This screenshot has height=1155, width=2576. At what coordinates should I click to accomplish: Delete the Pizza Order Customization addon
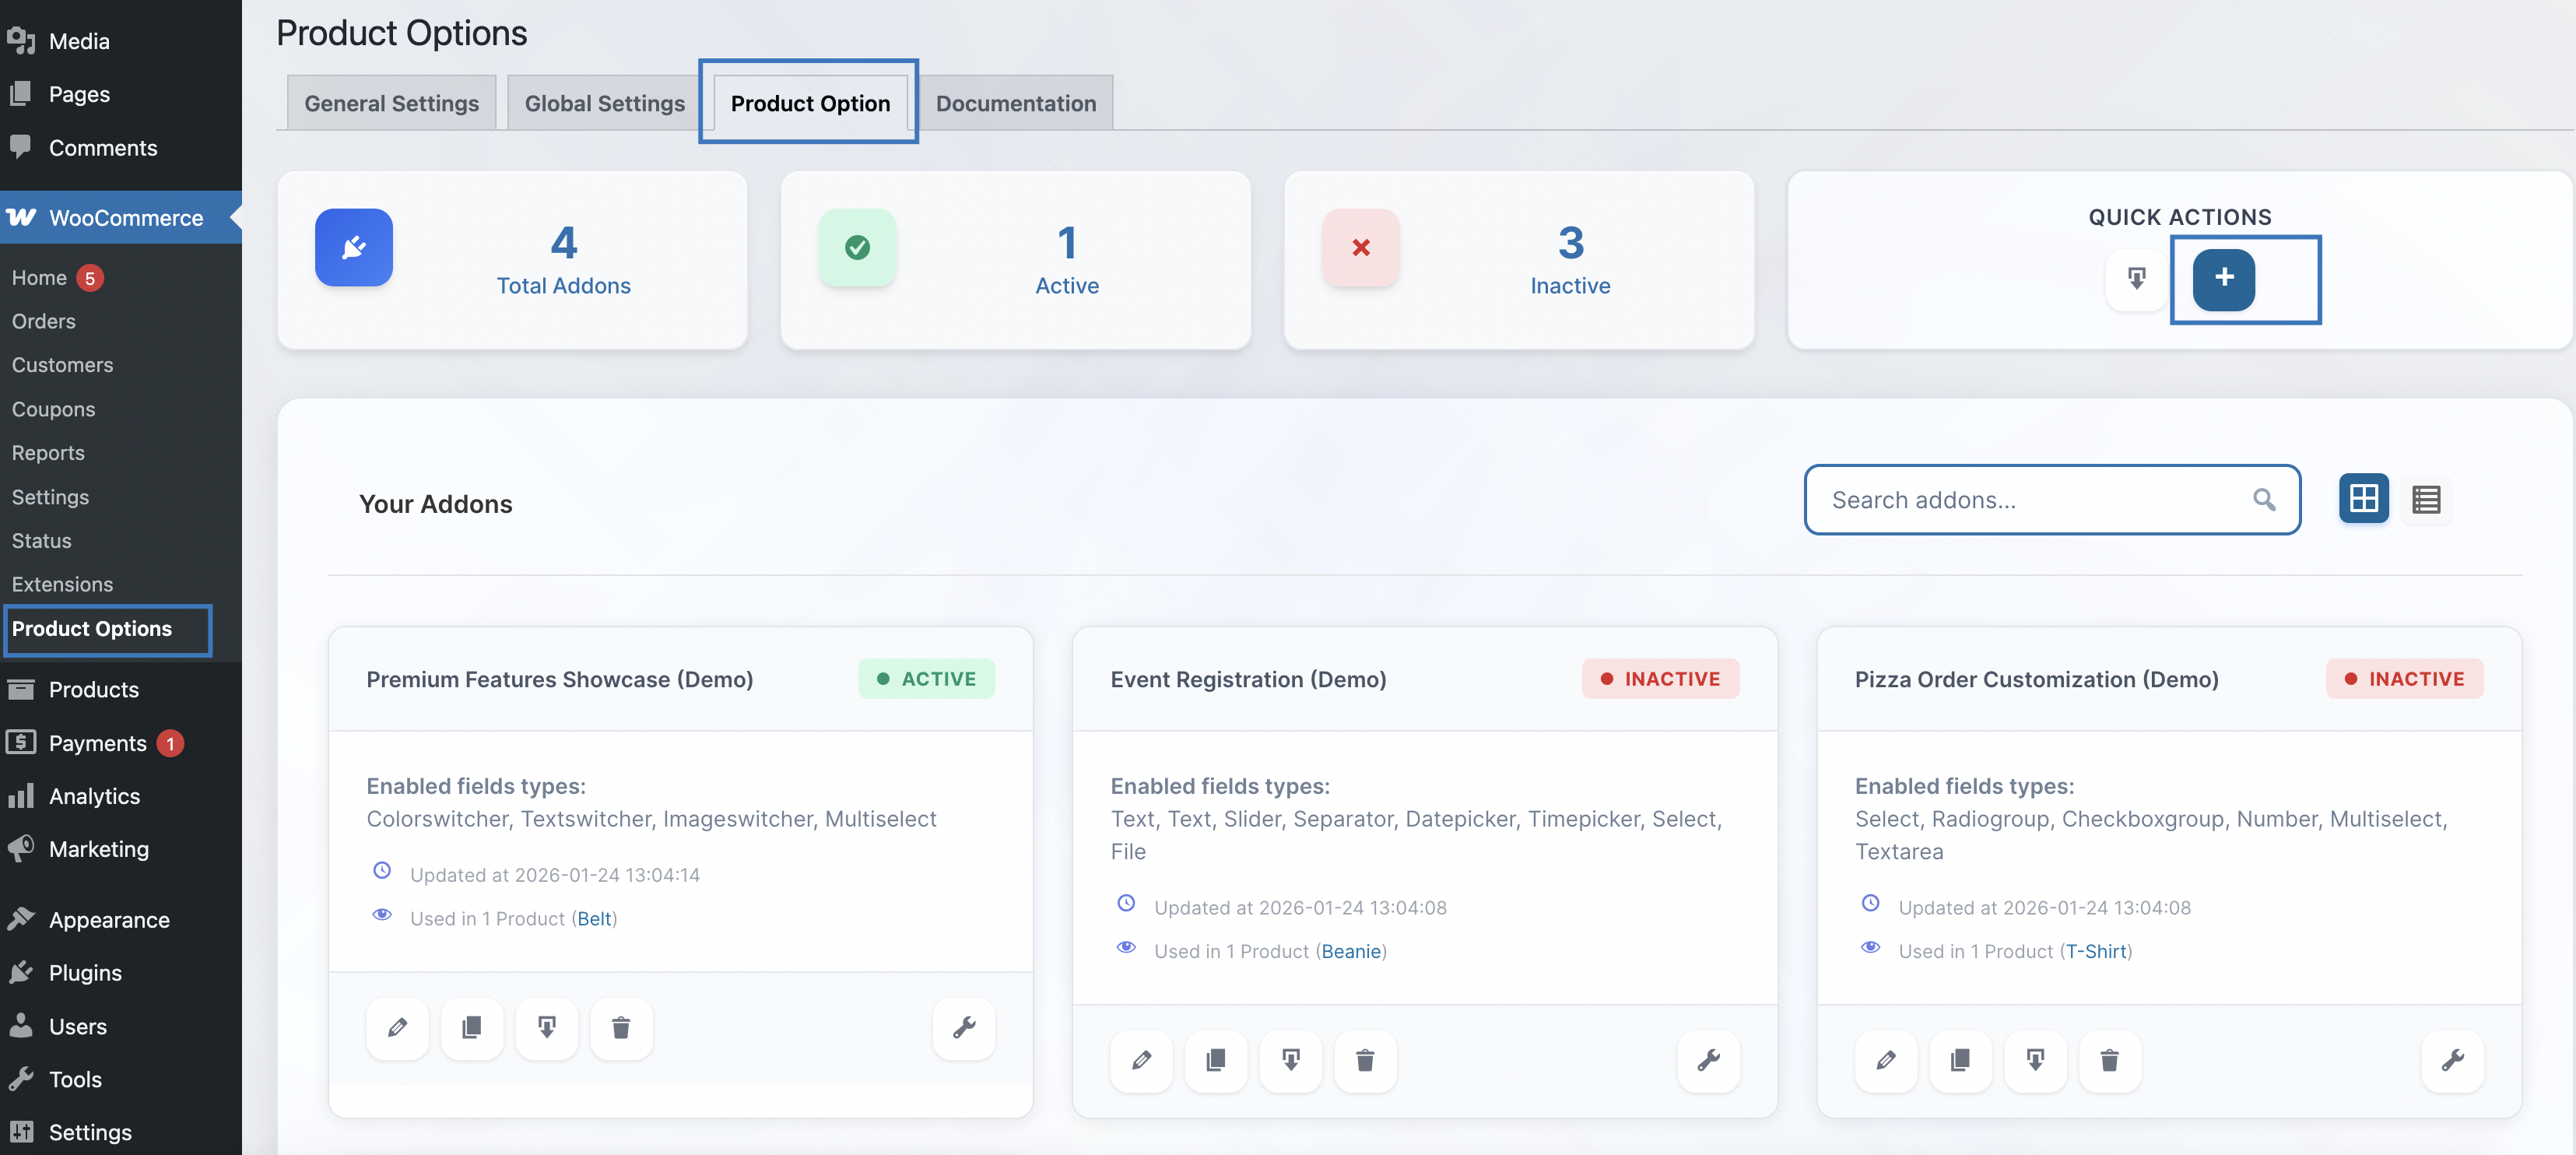click(x=2109, y=1060)
